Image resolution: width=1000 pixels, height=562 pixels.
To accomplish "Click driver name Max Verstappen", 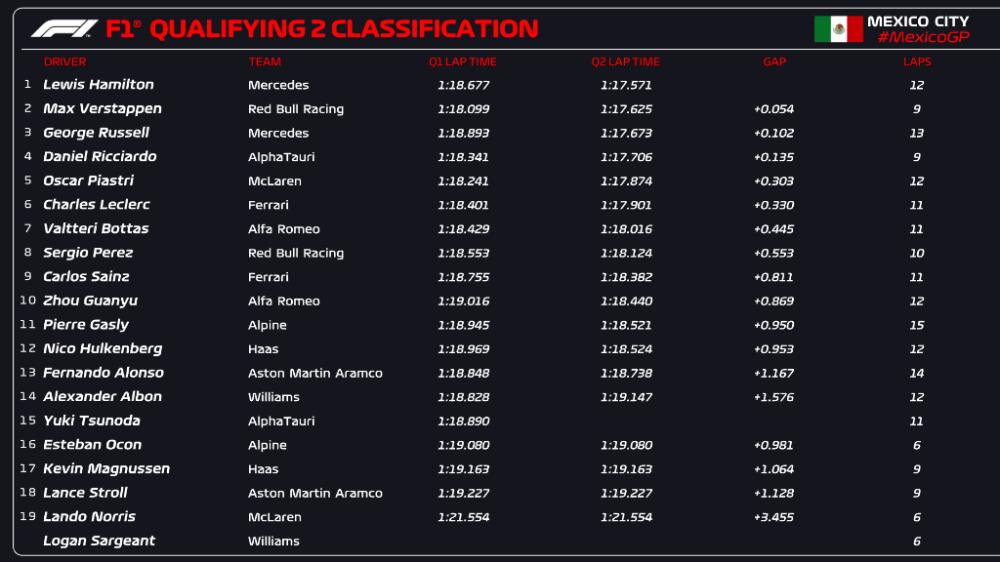I will [102, 109].
